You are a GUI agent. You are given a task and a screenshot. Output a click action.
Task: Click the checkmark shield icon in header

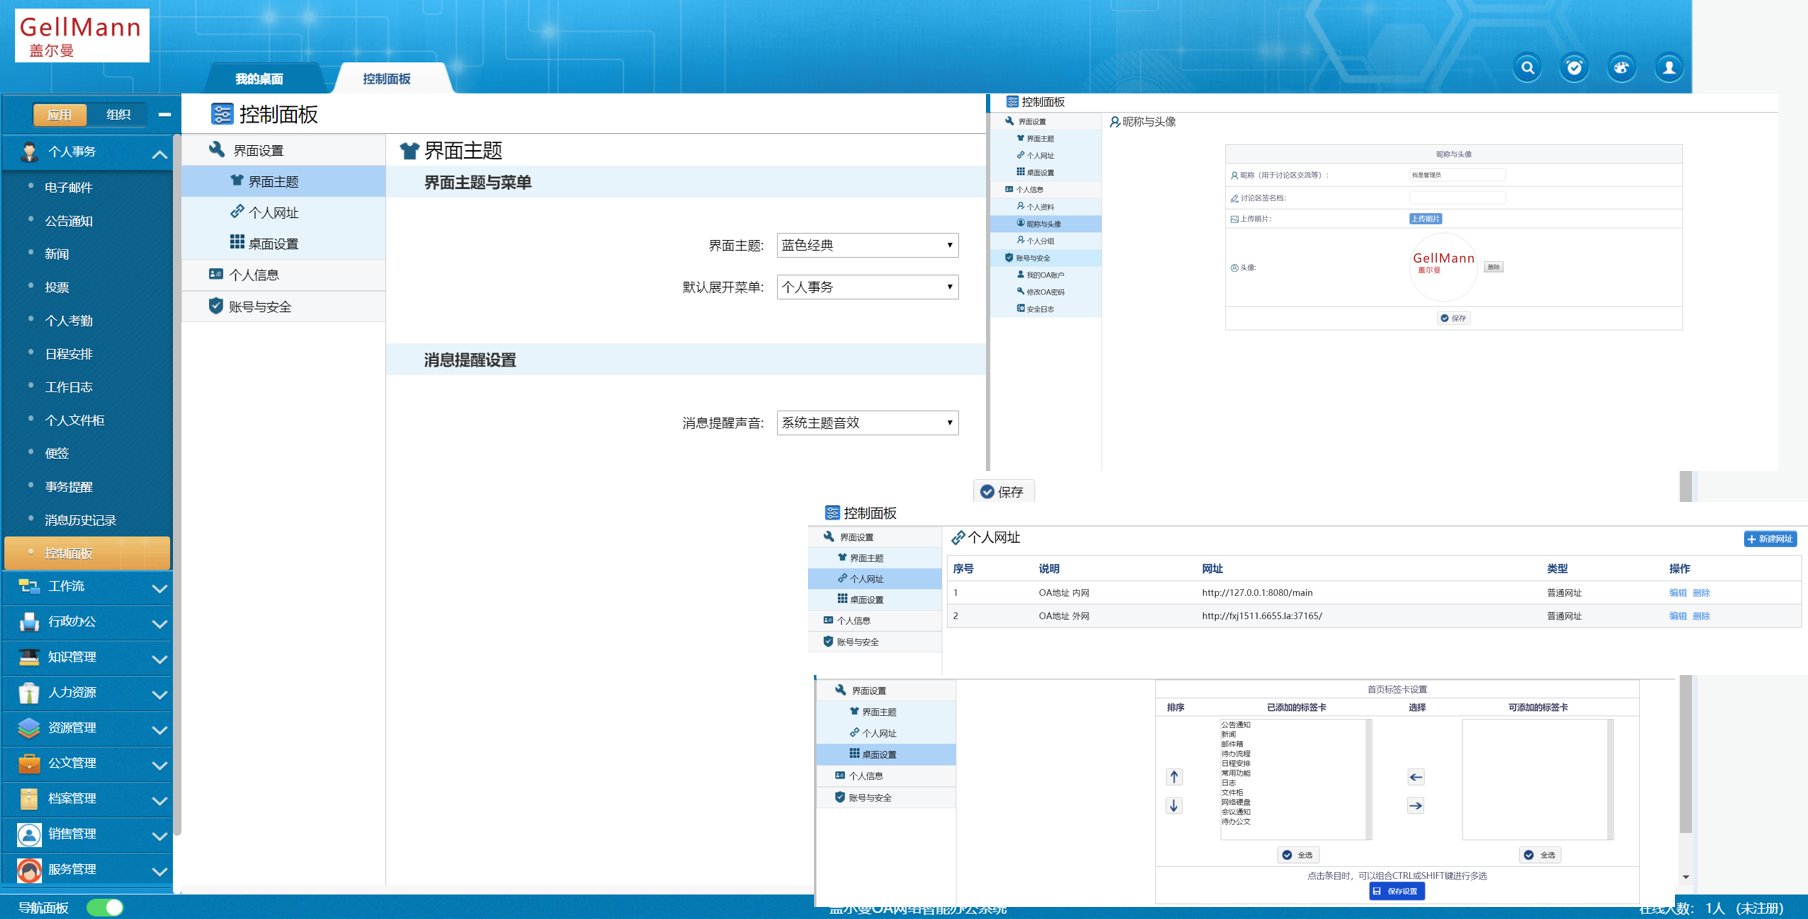click(1574, 68)
